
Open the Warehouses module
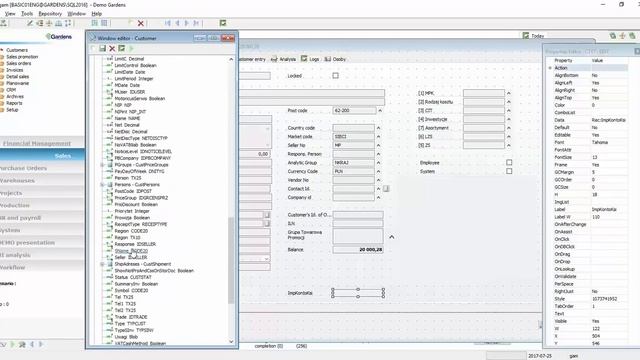coord(42,180)
